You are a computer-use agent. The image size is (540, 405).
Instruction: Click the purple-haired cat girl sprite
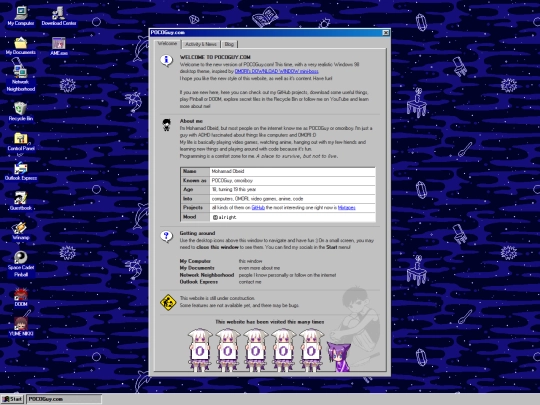point(339,356)
